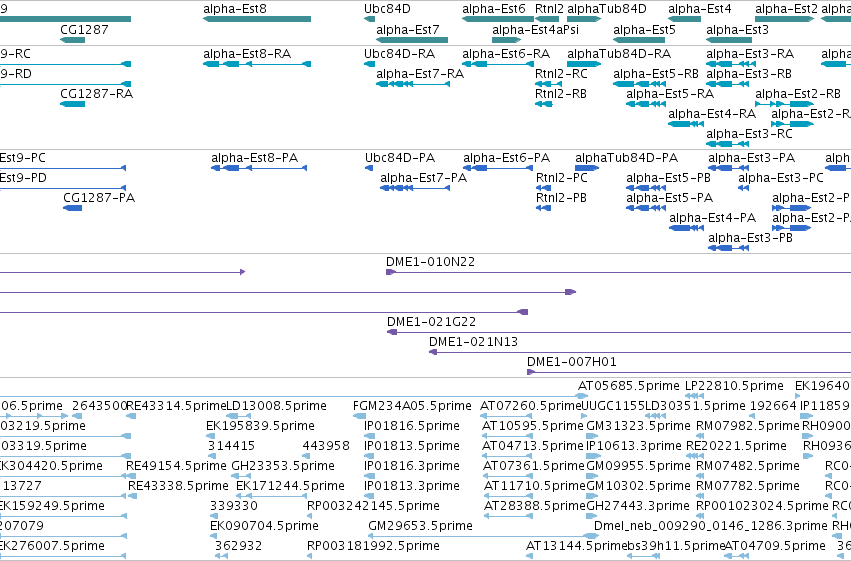Click BAC clone DME1-021G22
Screen dimensions: 851x561
(619, 332)
